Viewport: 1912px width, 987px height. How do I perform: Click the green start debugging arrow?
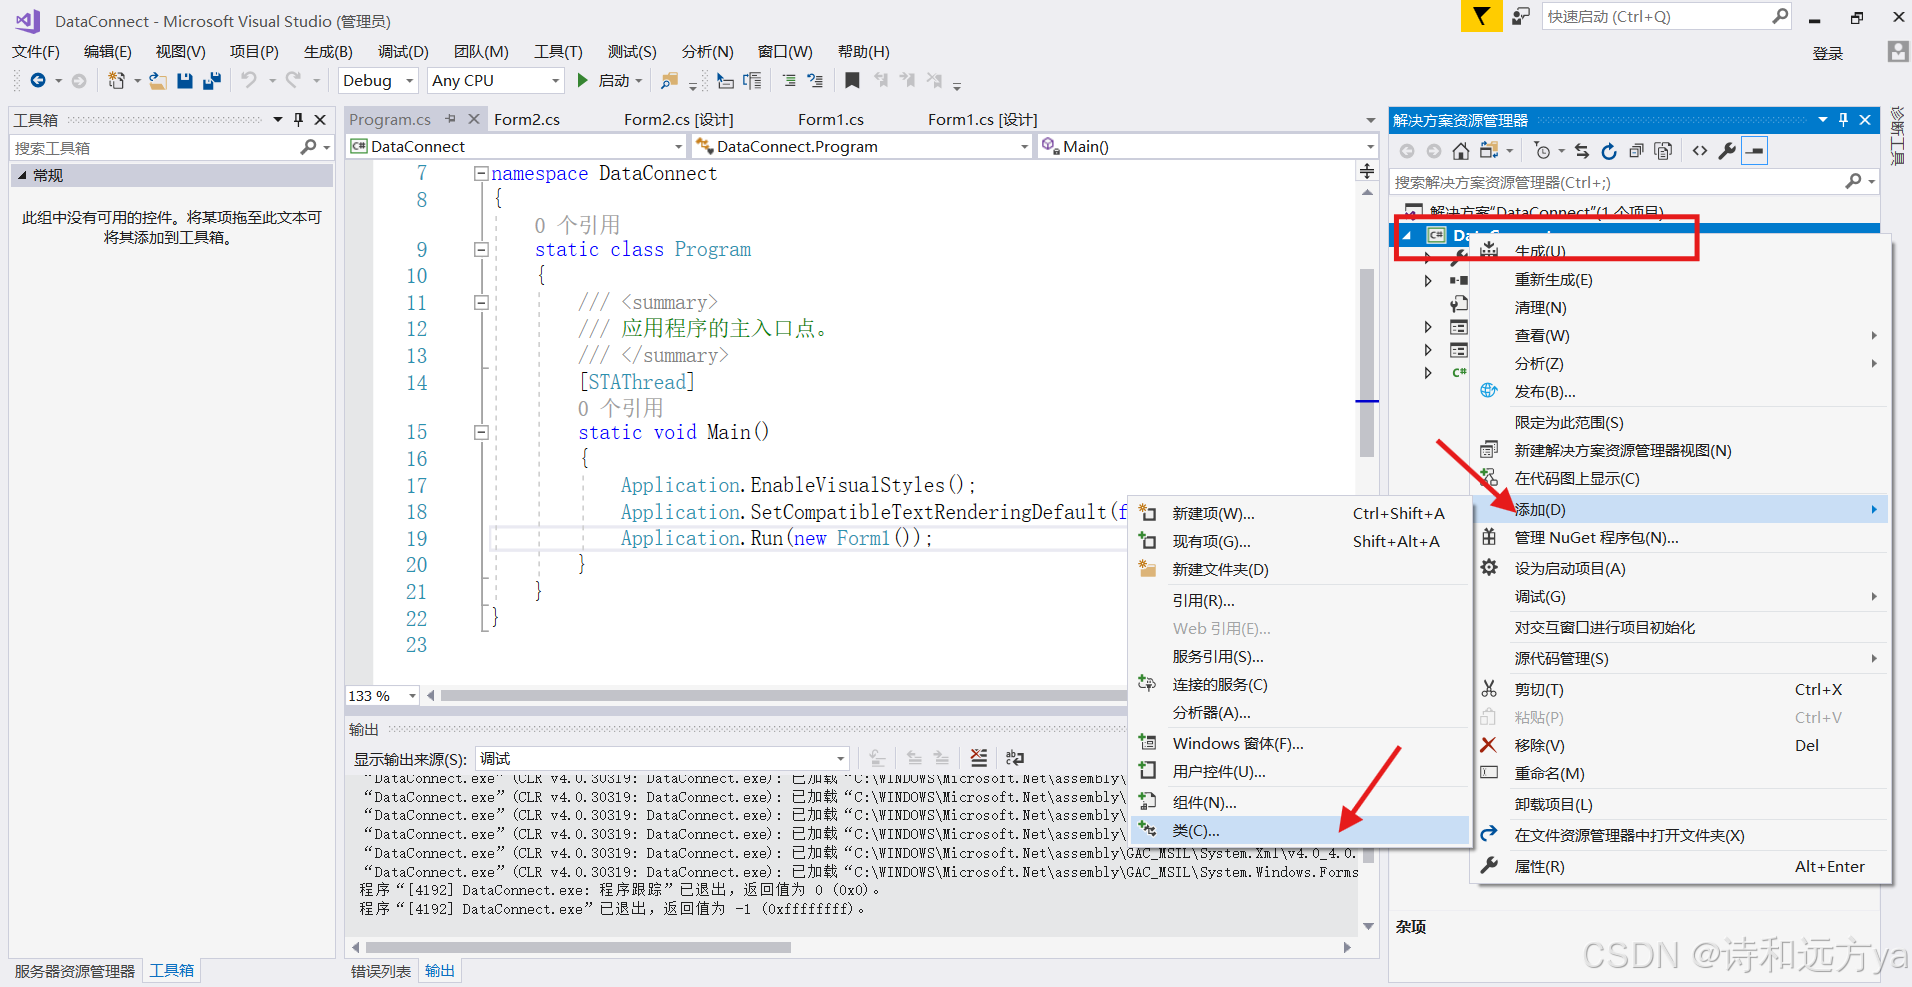pos(583,80)
